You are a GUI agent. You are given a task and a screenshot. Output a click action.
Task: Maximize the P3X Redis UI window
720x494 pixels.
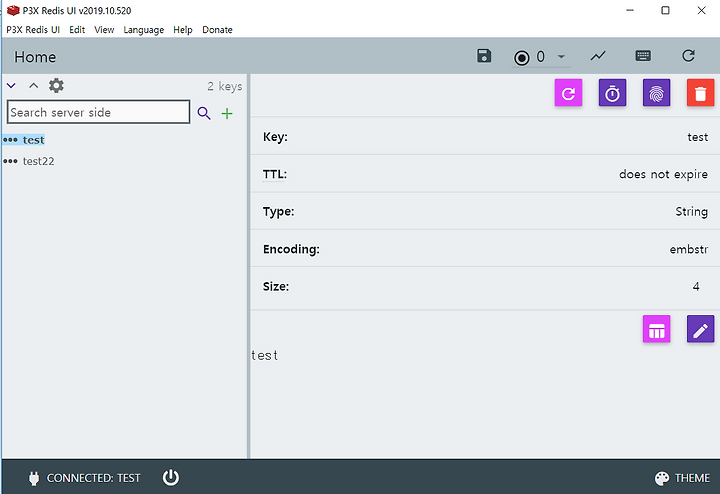665,10
